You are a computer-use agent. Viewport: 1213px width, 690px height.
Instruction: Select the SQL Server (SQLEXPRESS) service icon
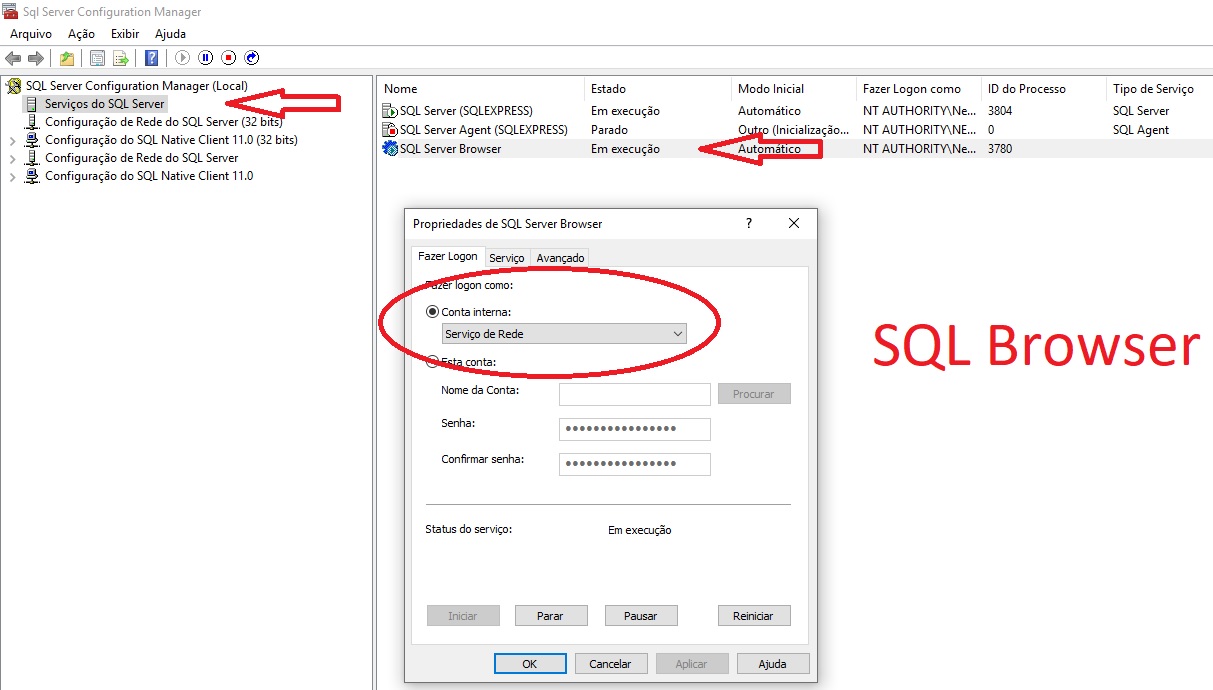390,111
